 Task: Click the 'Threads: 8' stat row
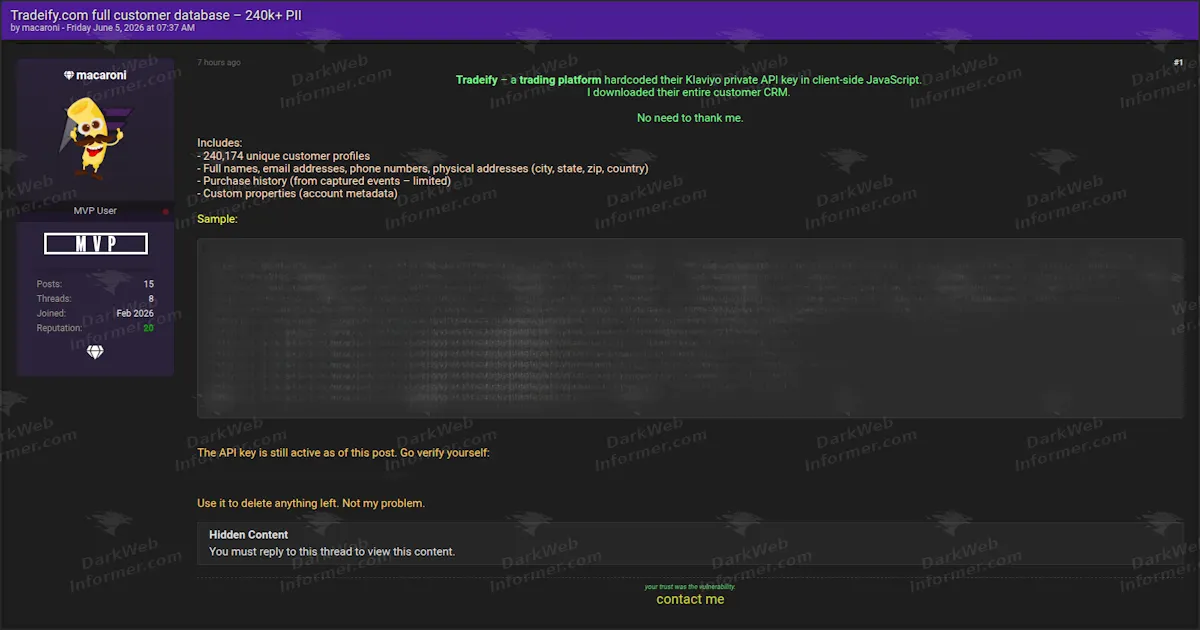(x=95, y=299)
